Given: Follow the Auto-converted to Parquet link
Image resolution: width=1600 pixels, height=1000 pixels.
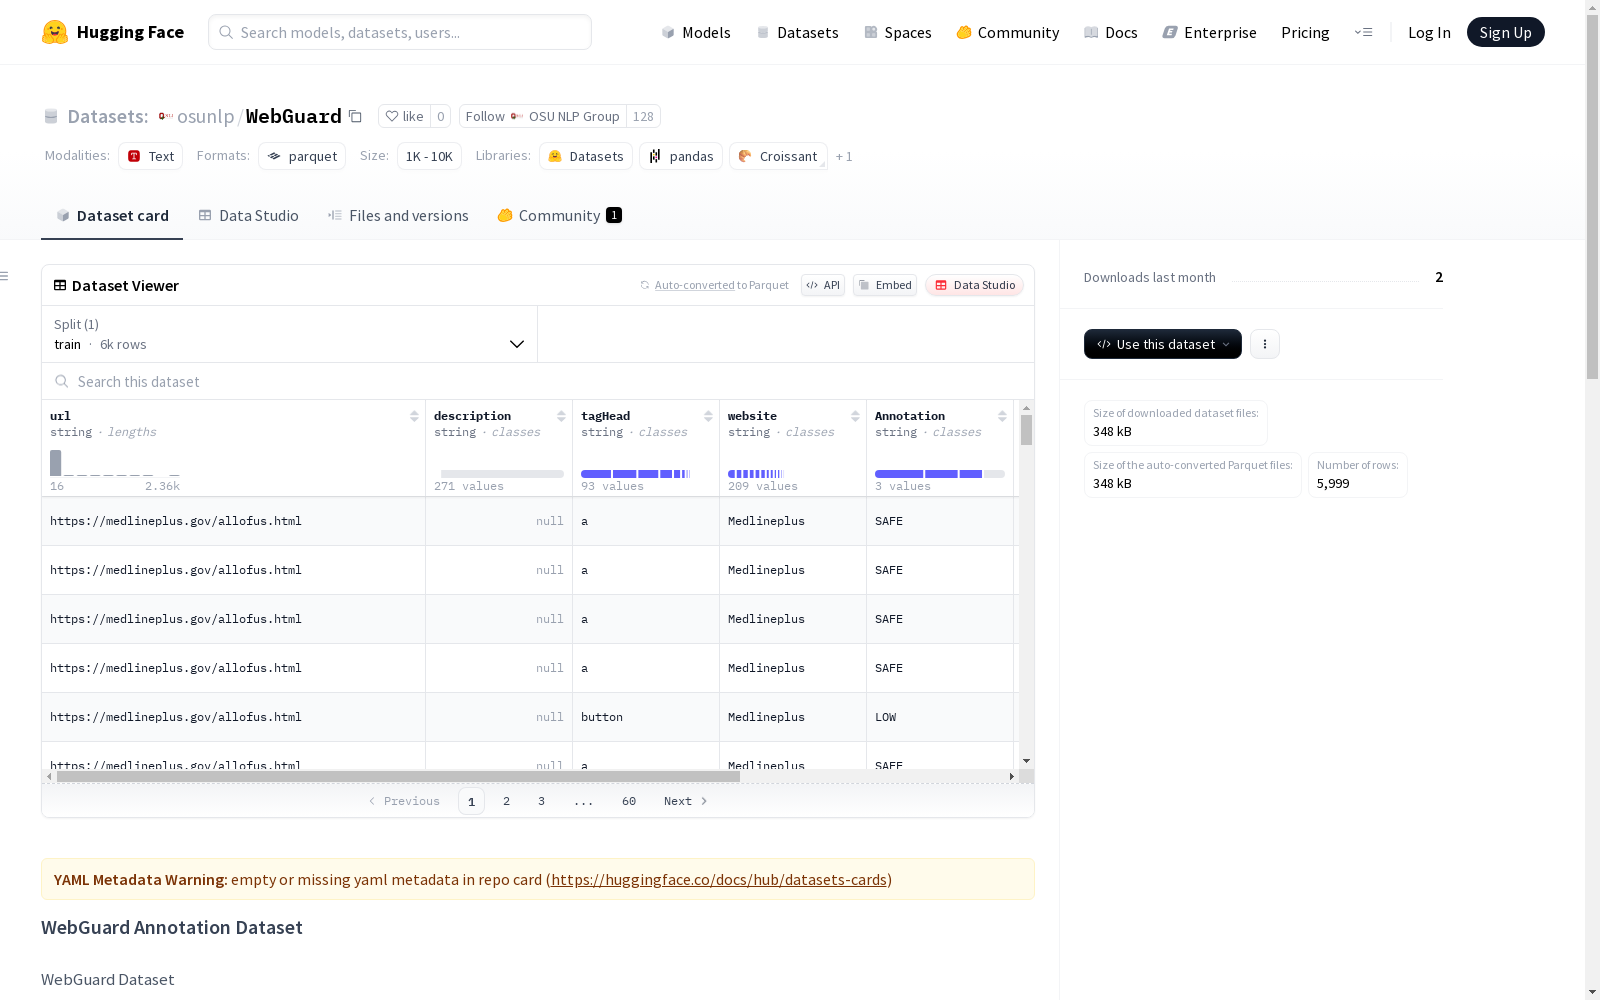Looking at the screenshot, I should click(x=695, y=285).
